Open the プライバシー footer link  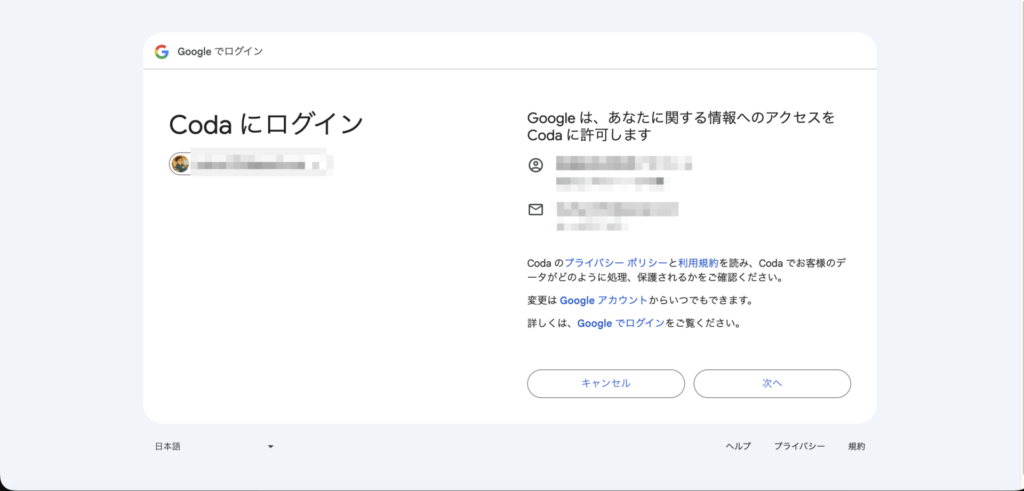point(799,447)
